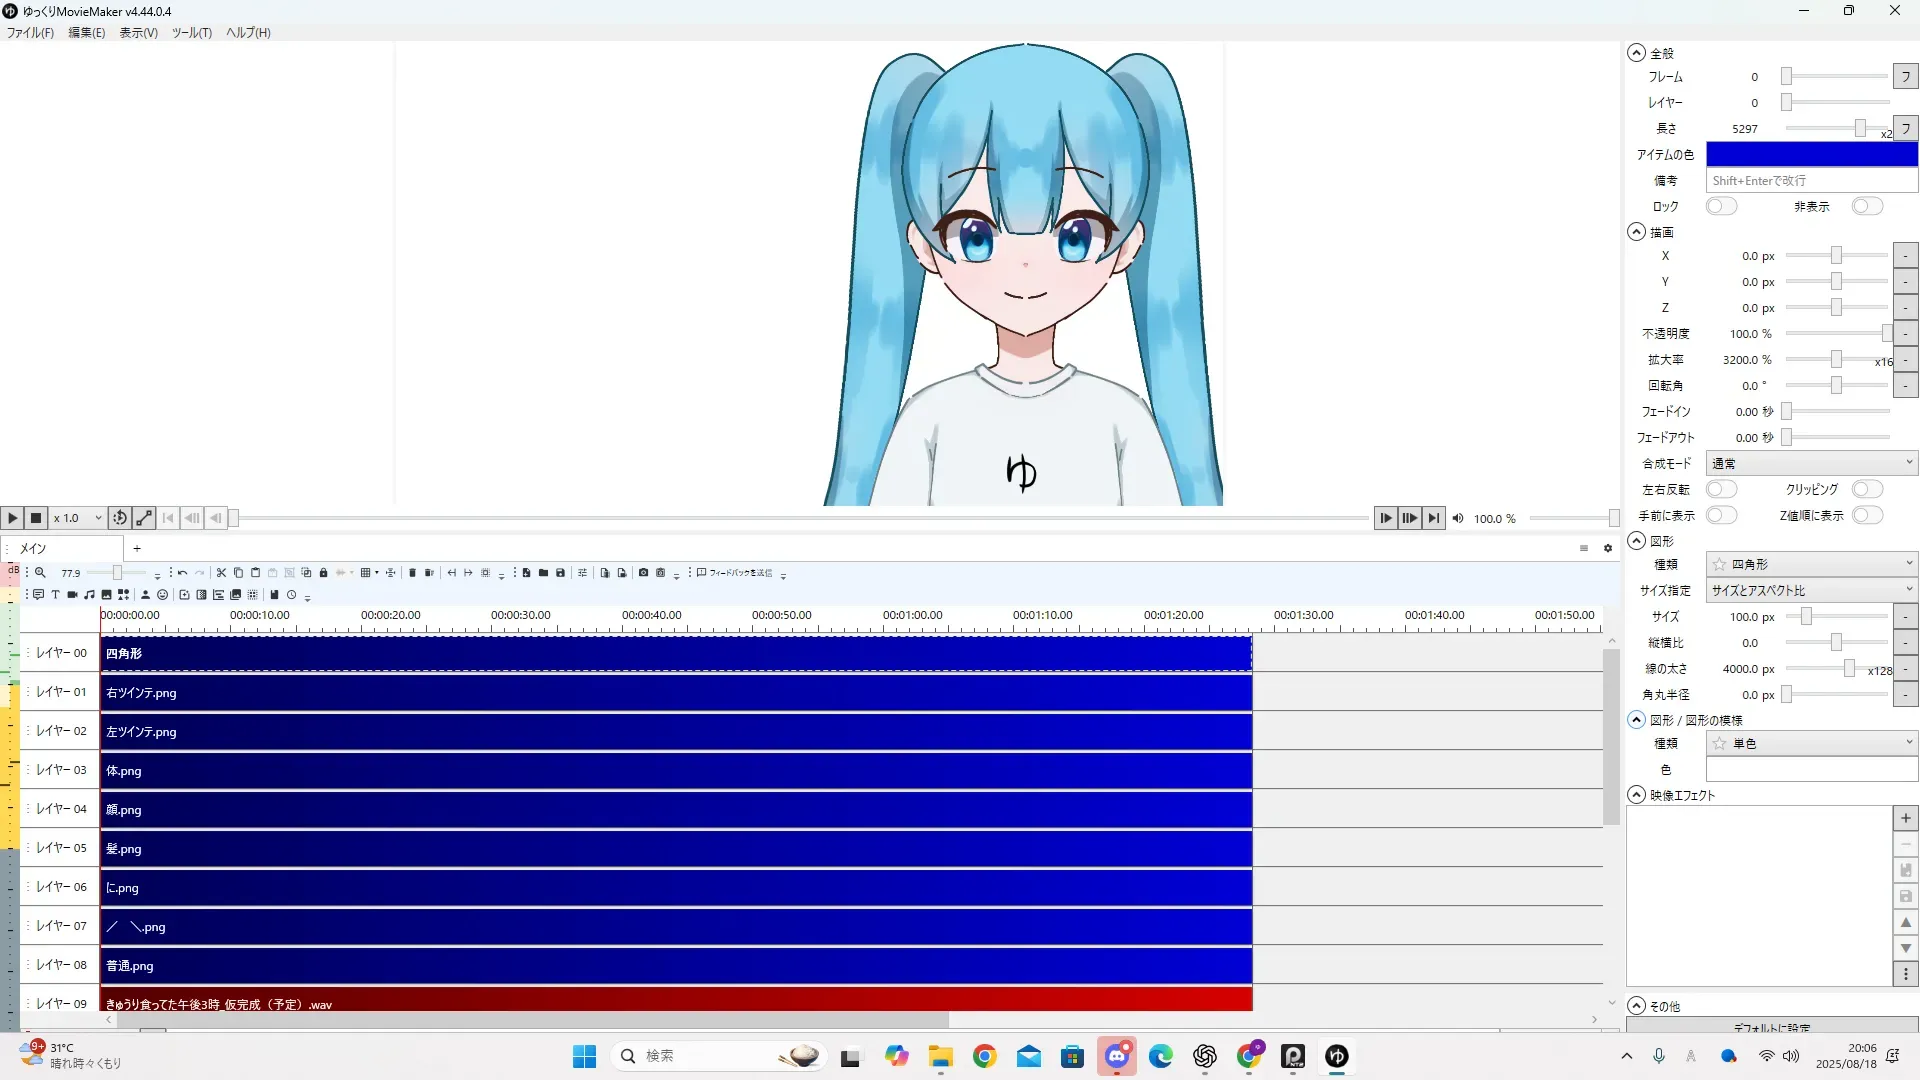Toggle the ロック switch on
Viewport: 1920px width, 1080px height.
(x=1721, y=207)
